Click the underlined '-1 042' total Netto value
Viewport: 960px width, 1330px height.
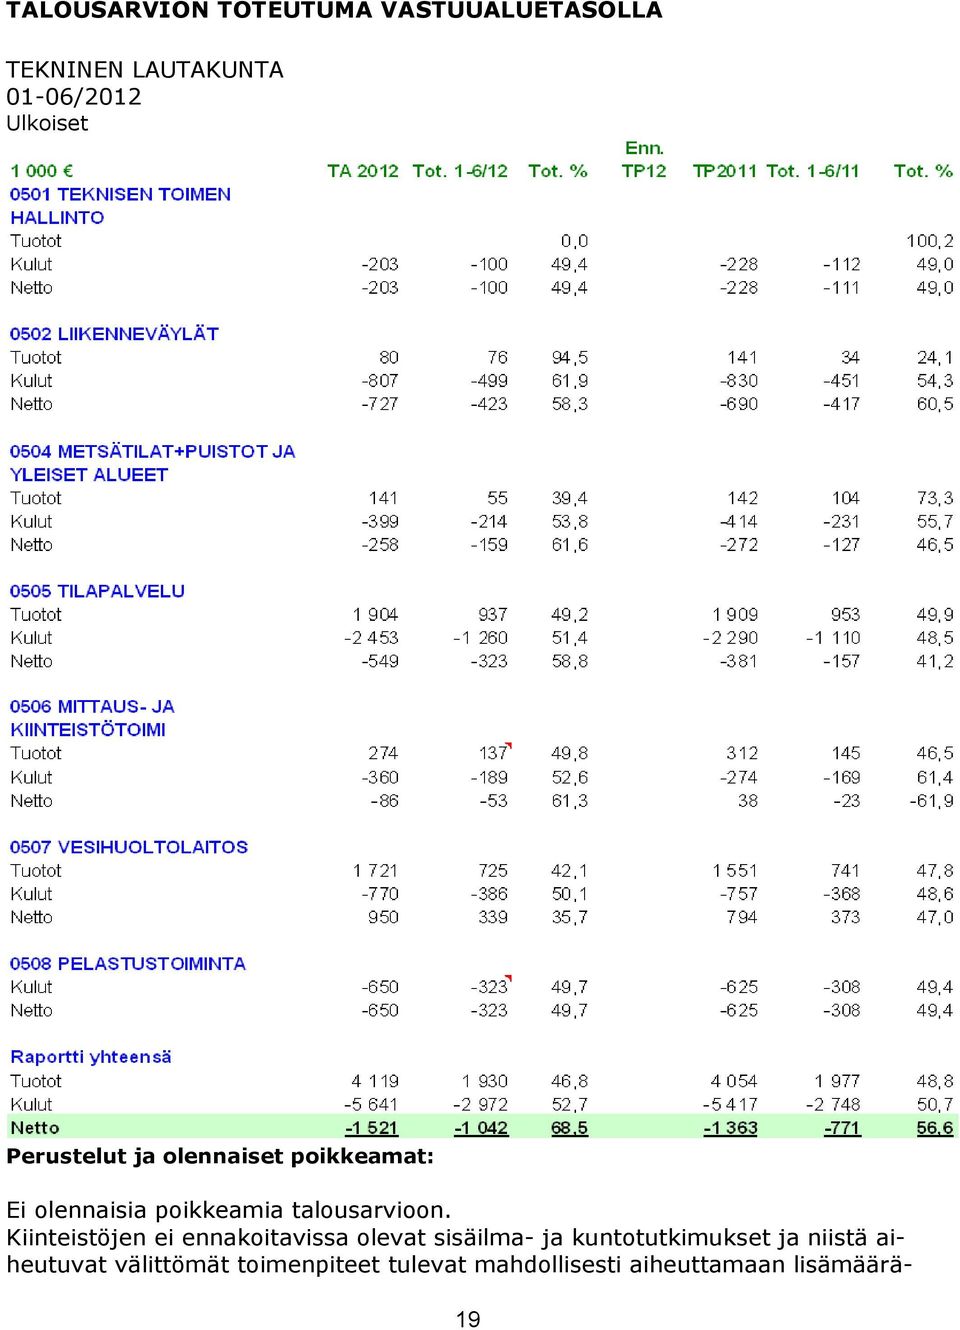point(481,1128)
